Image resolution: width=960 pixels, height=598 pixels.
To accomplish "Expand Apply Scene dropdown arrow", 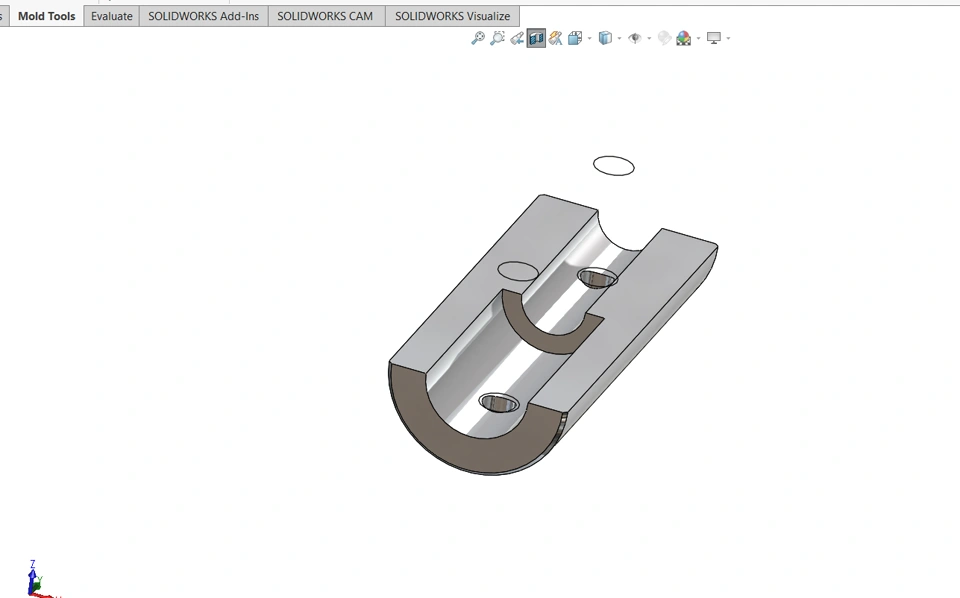I will pos(699,39).
